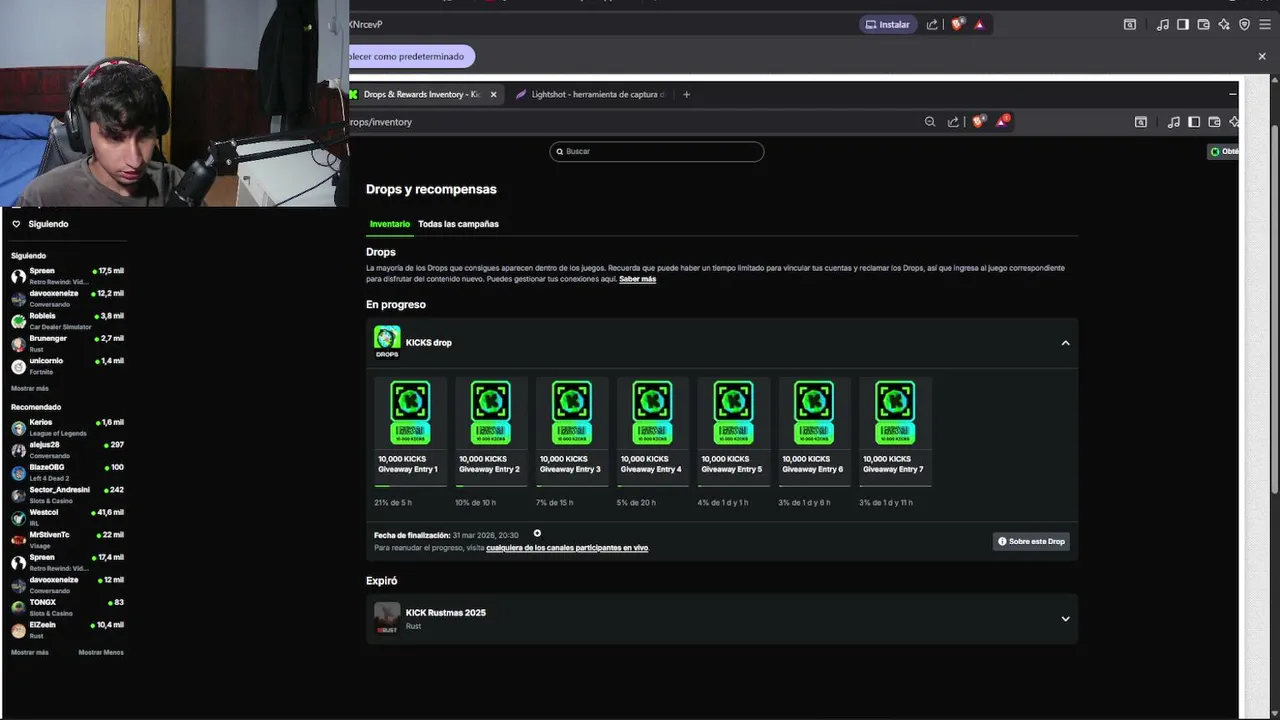Dismiss the default-browser infobar with X
The width and height of the screenshot is (1280, 720).
1262,56
